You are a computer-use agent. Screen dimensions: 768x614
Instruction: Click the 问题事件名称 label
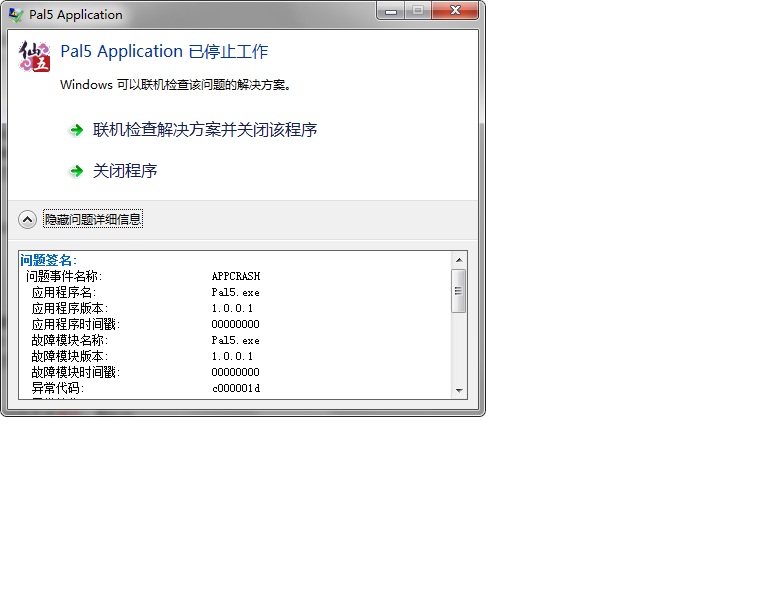click(64, 276)
